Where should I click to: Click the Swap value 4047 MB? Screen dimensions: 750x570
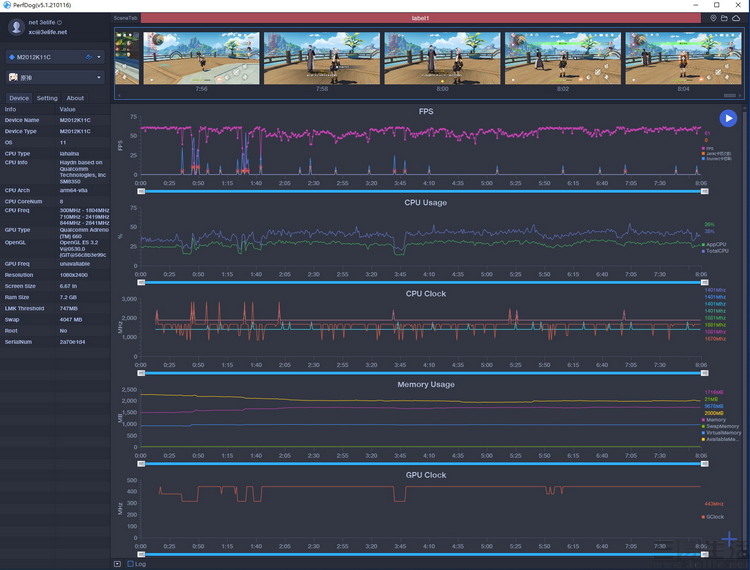[70, 319]
